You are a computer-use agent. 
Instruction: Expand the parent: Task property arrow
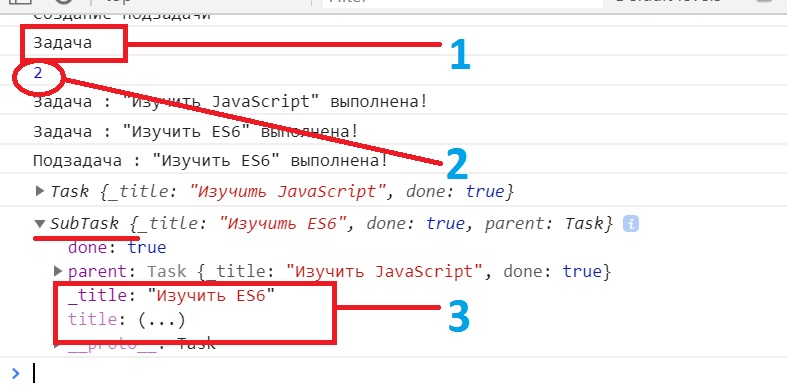pos(59,272)
